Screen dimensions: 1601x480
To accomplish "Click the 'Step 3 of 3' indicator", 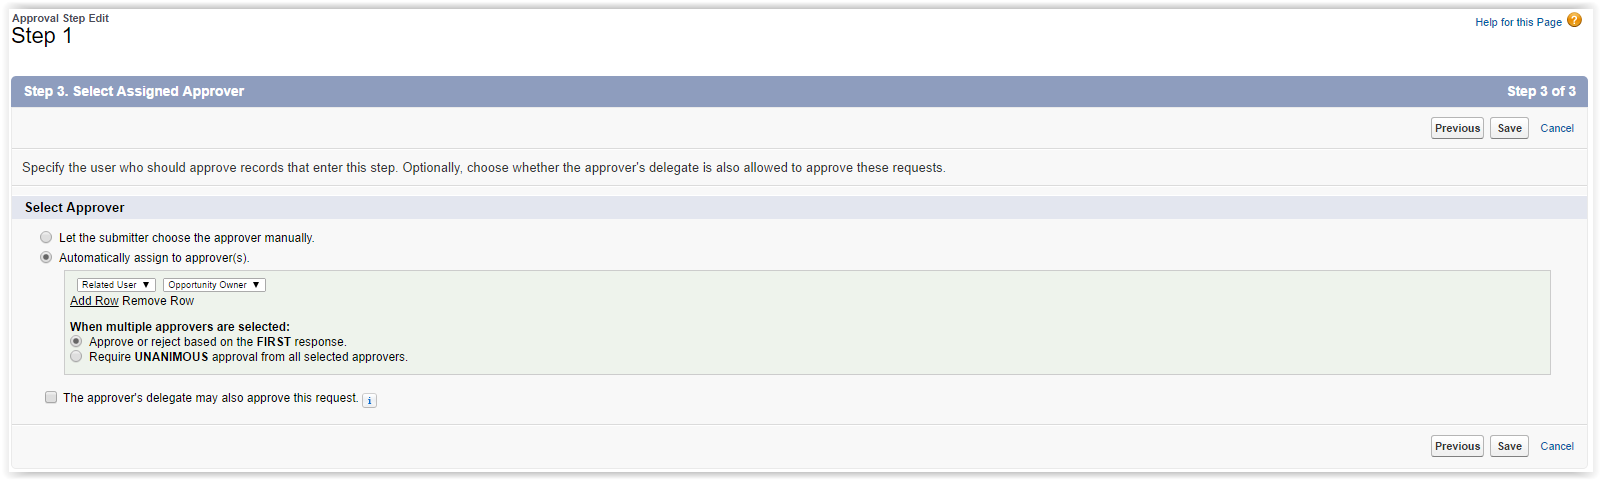I will pos(1541,91).
